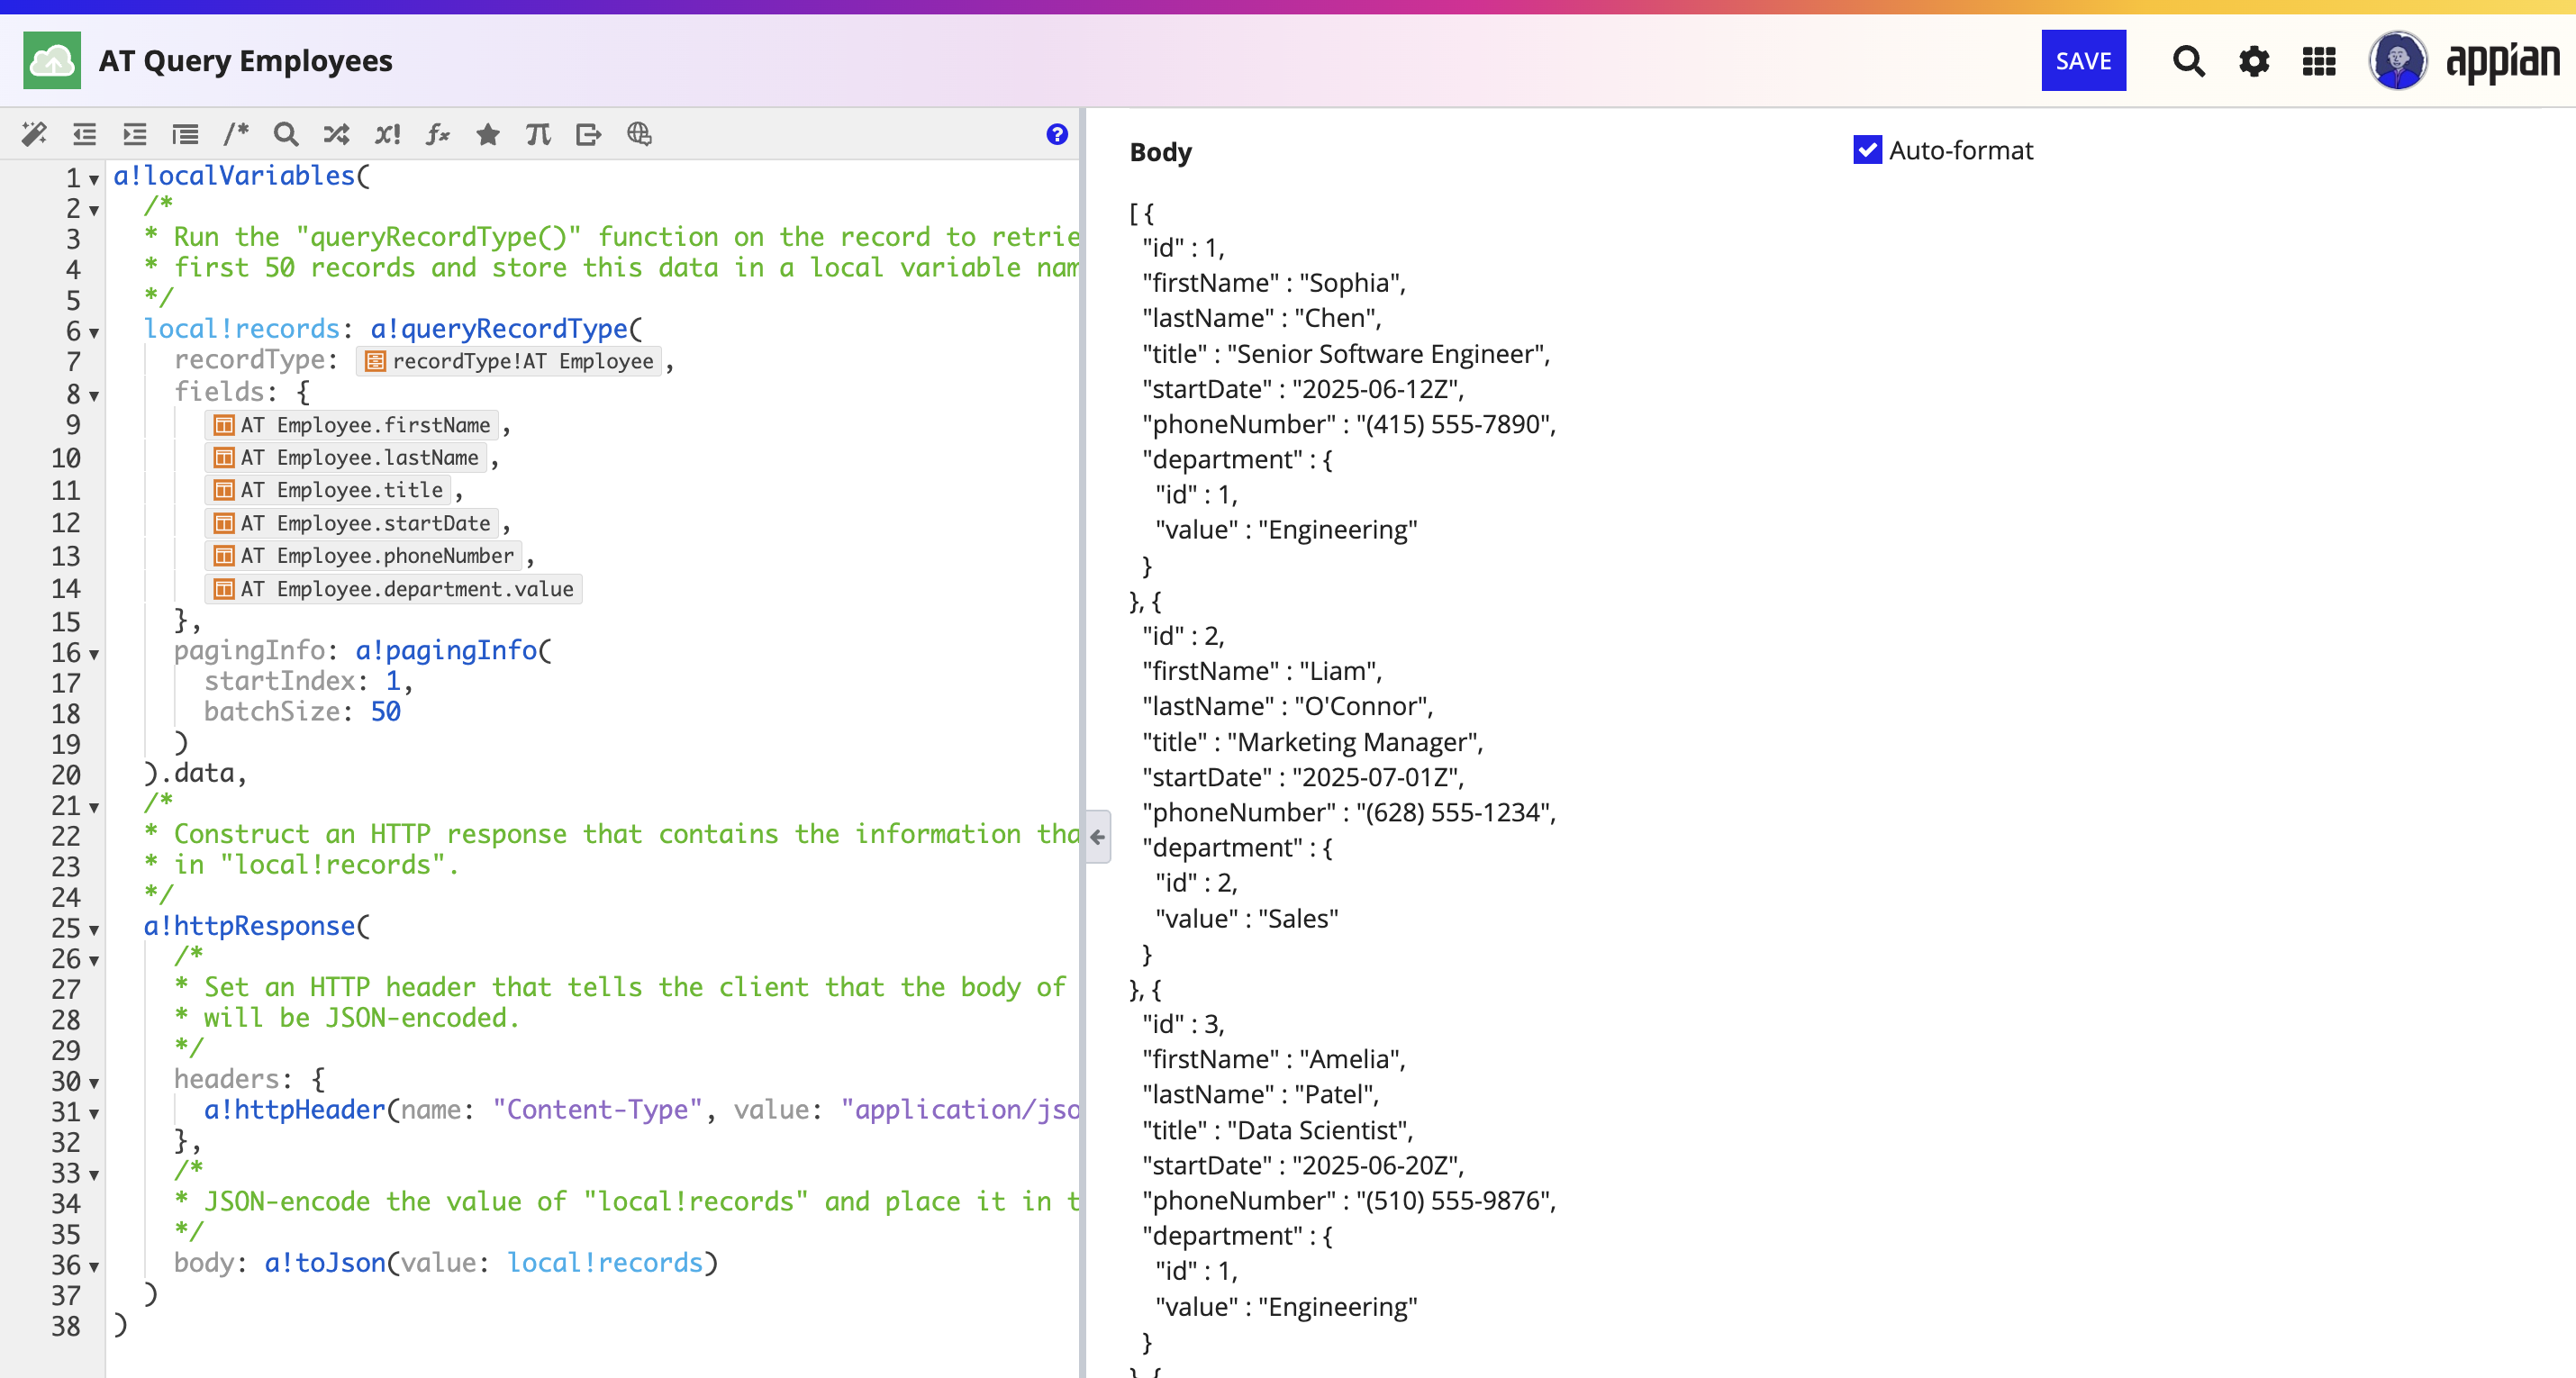Screen dimensions: 2576x1378
Task: Click a!pagingInfo function in line 16
Action: click(x=447, y=650)
